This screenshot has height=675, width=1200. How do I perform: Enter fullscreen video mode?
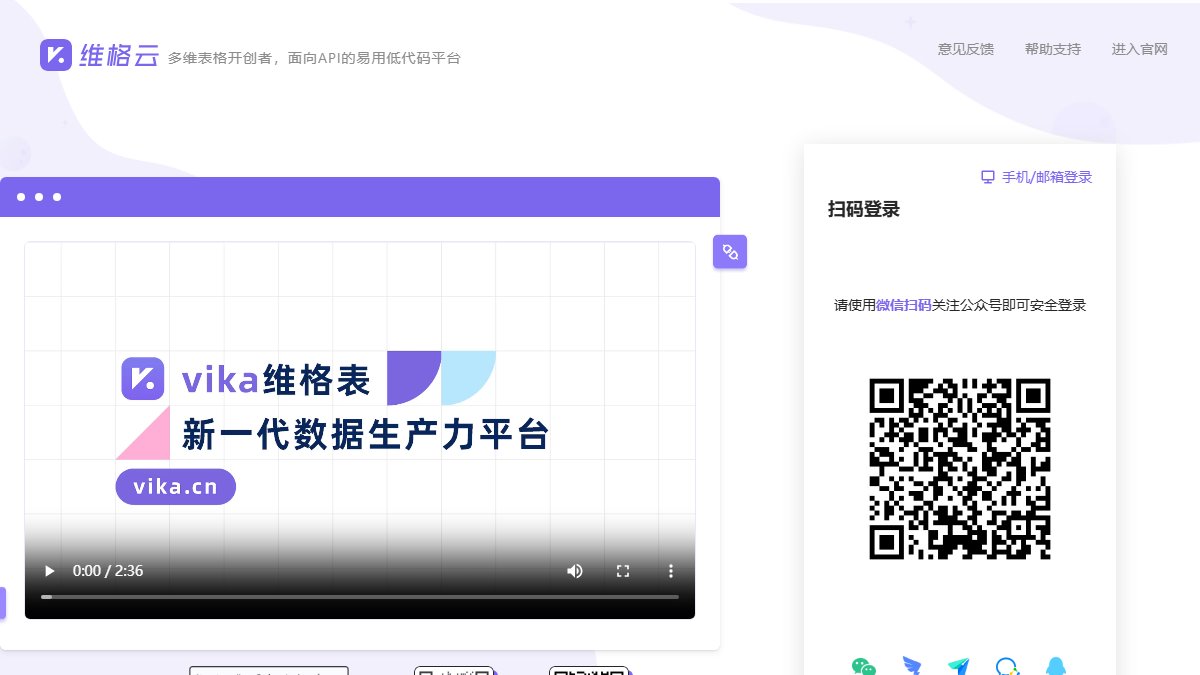coord(623,571)
